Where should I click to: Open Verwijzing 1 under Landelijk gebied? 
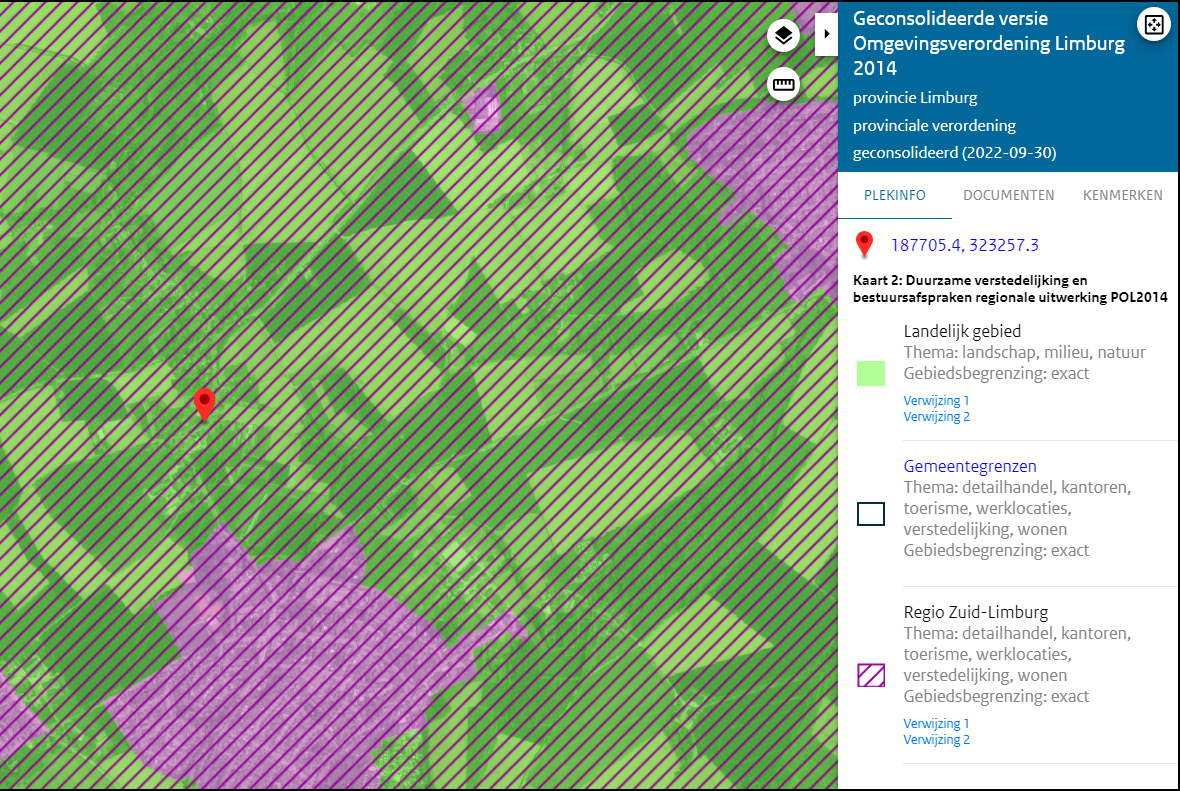coord(936,399)
